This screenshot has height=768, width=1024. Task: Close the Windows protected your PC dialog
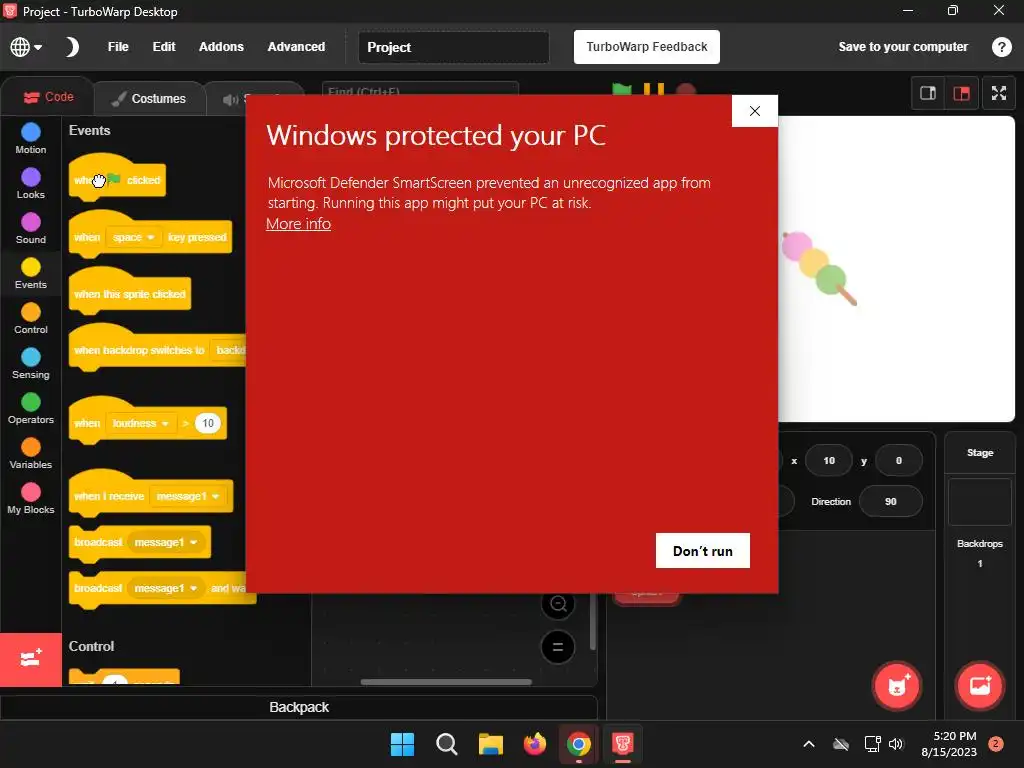point(755,111)
